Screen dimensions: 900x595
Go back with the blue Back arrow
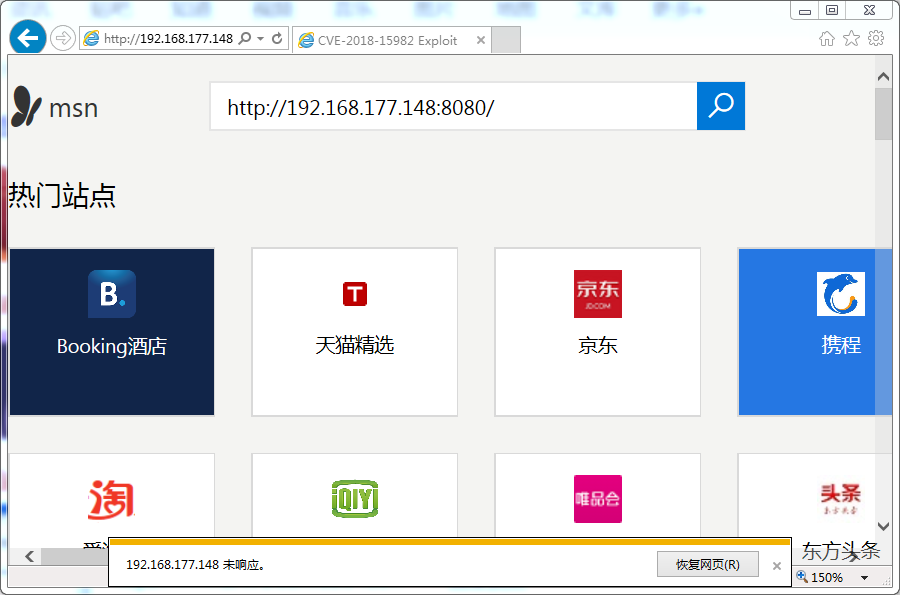[28, 38]
